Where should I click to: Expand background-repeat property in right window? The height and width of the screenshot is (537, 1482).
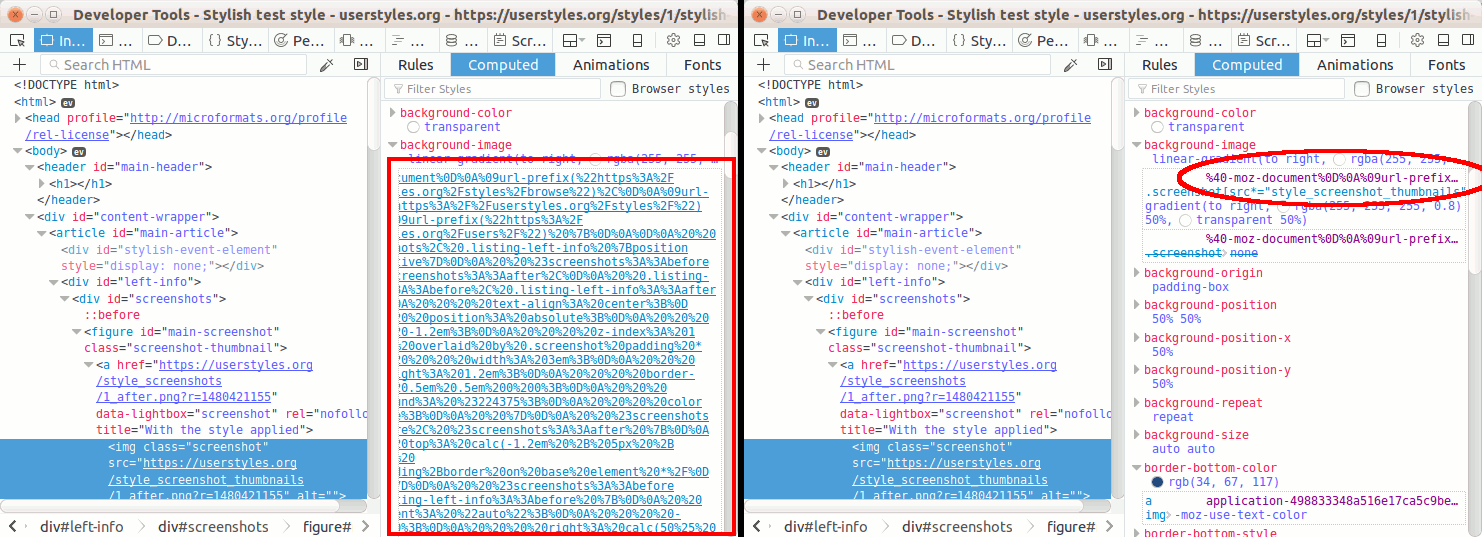(1137, 403)
